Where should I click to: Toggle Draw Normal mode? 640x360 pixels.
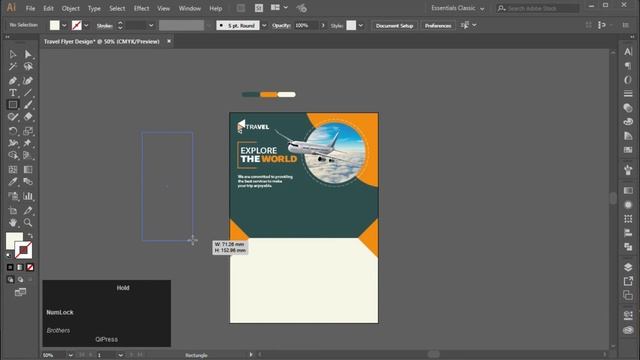coord(10,280)
